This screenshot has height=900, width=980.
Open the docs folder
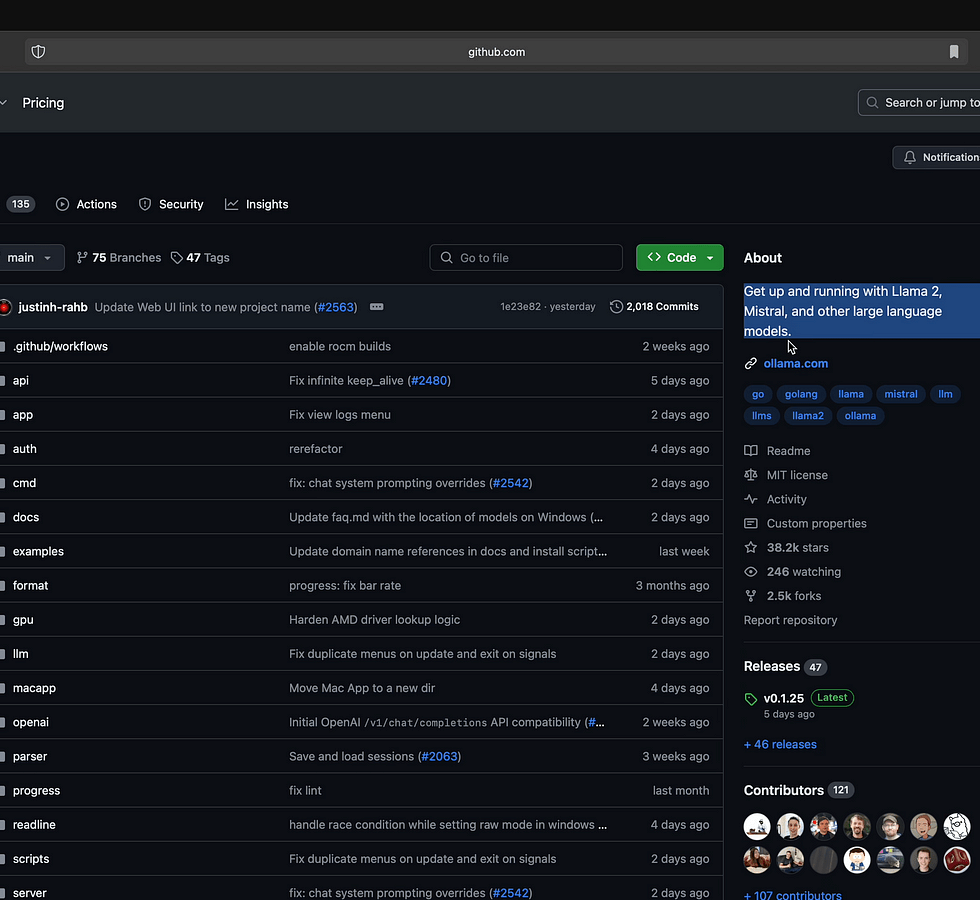click(x=26, y=517)
